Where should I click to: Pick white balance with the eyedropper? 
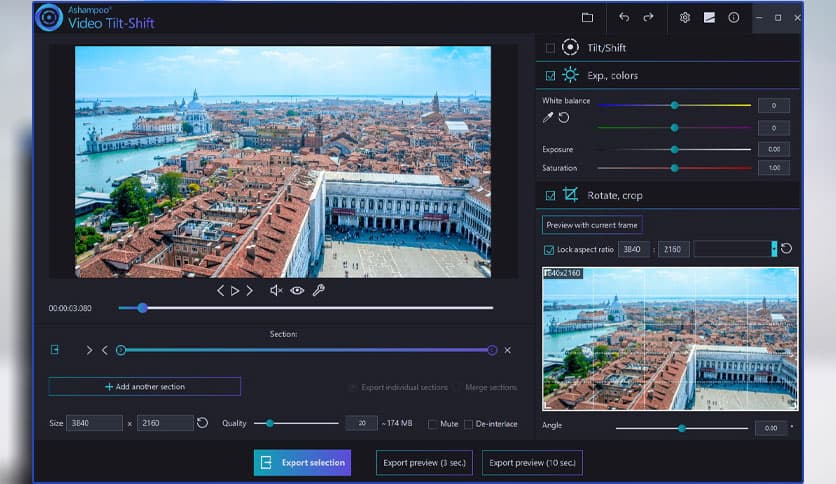pos(548,118)
